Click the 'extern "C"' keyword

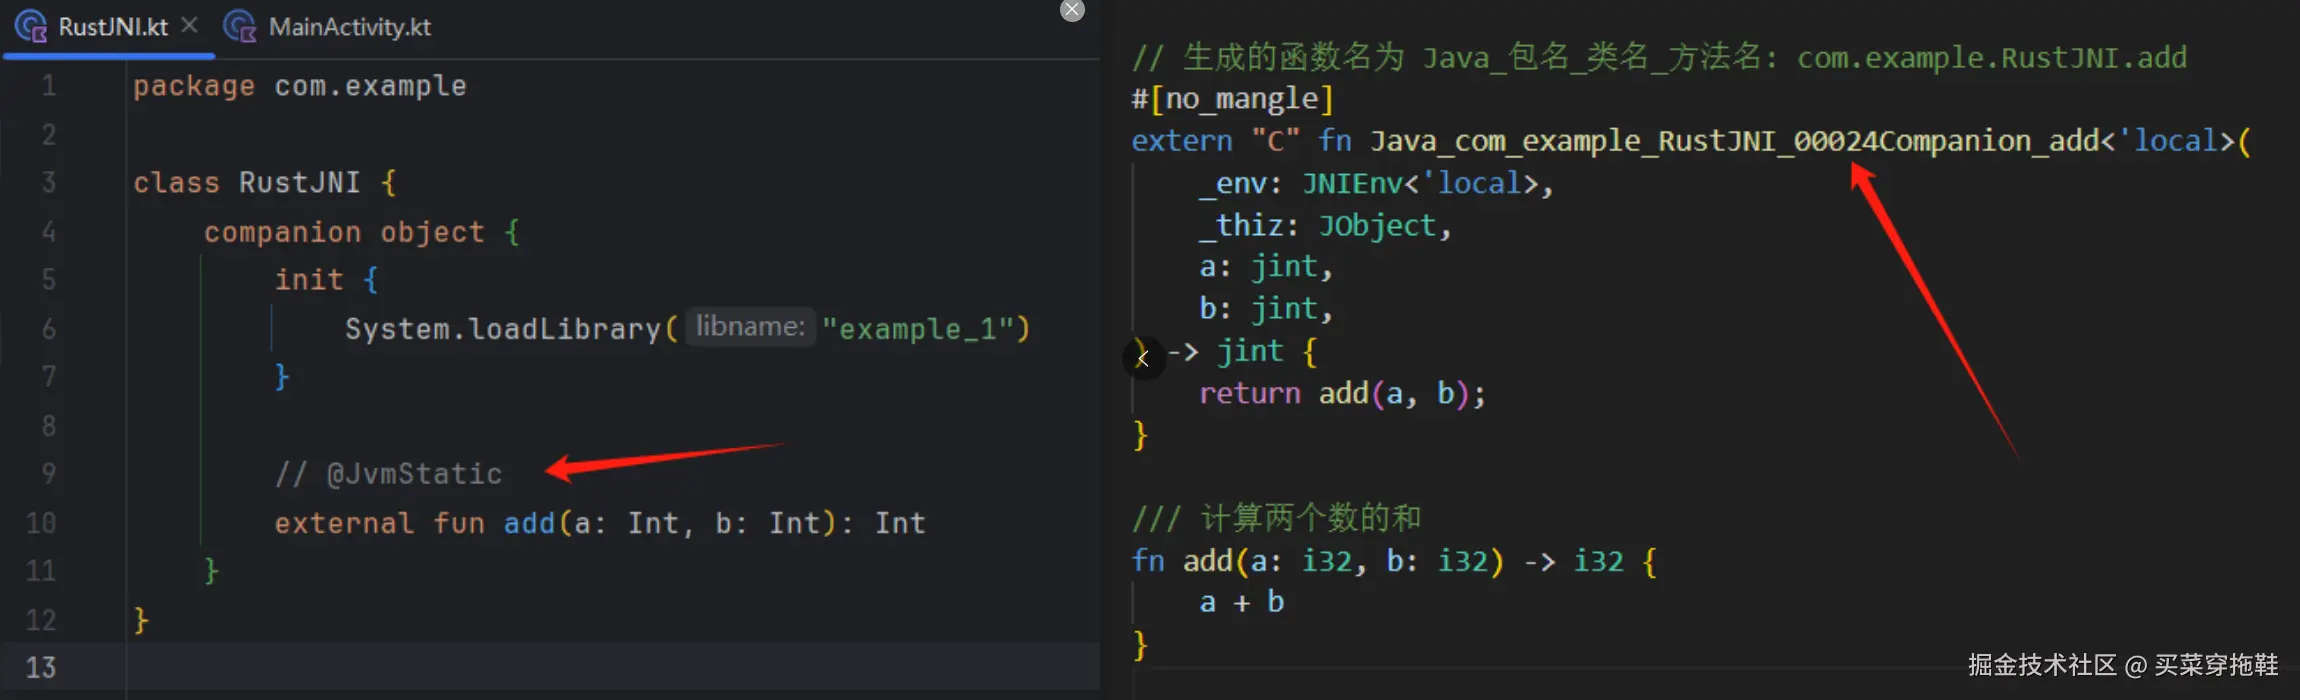[x=1215, y=141]
